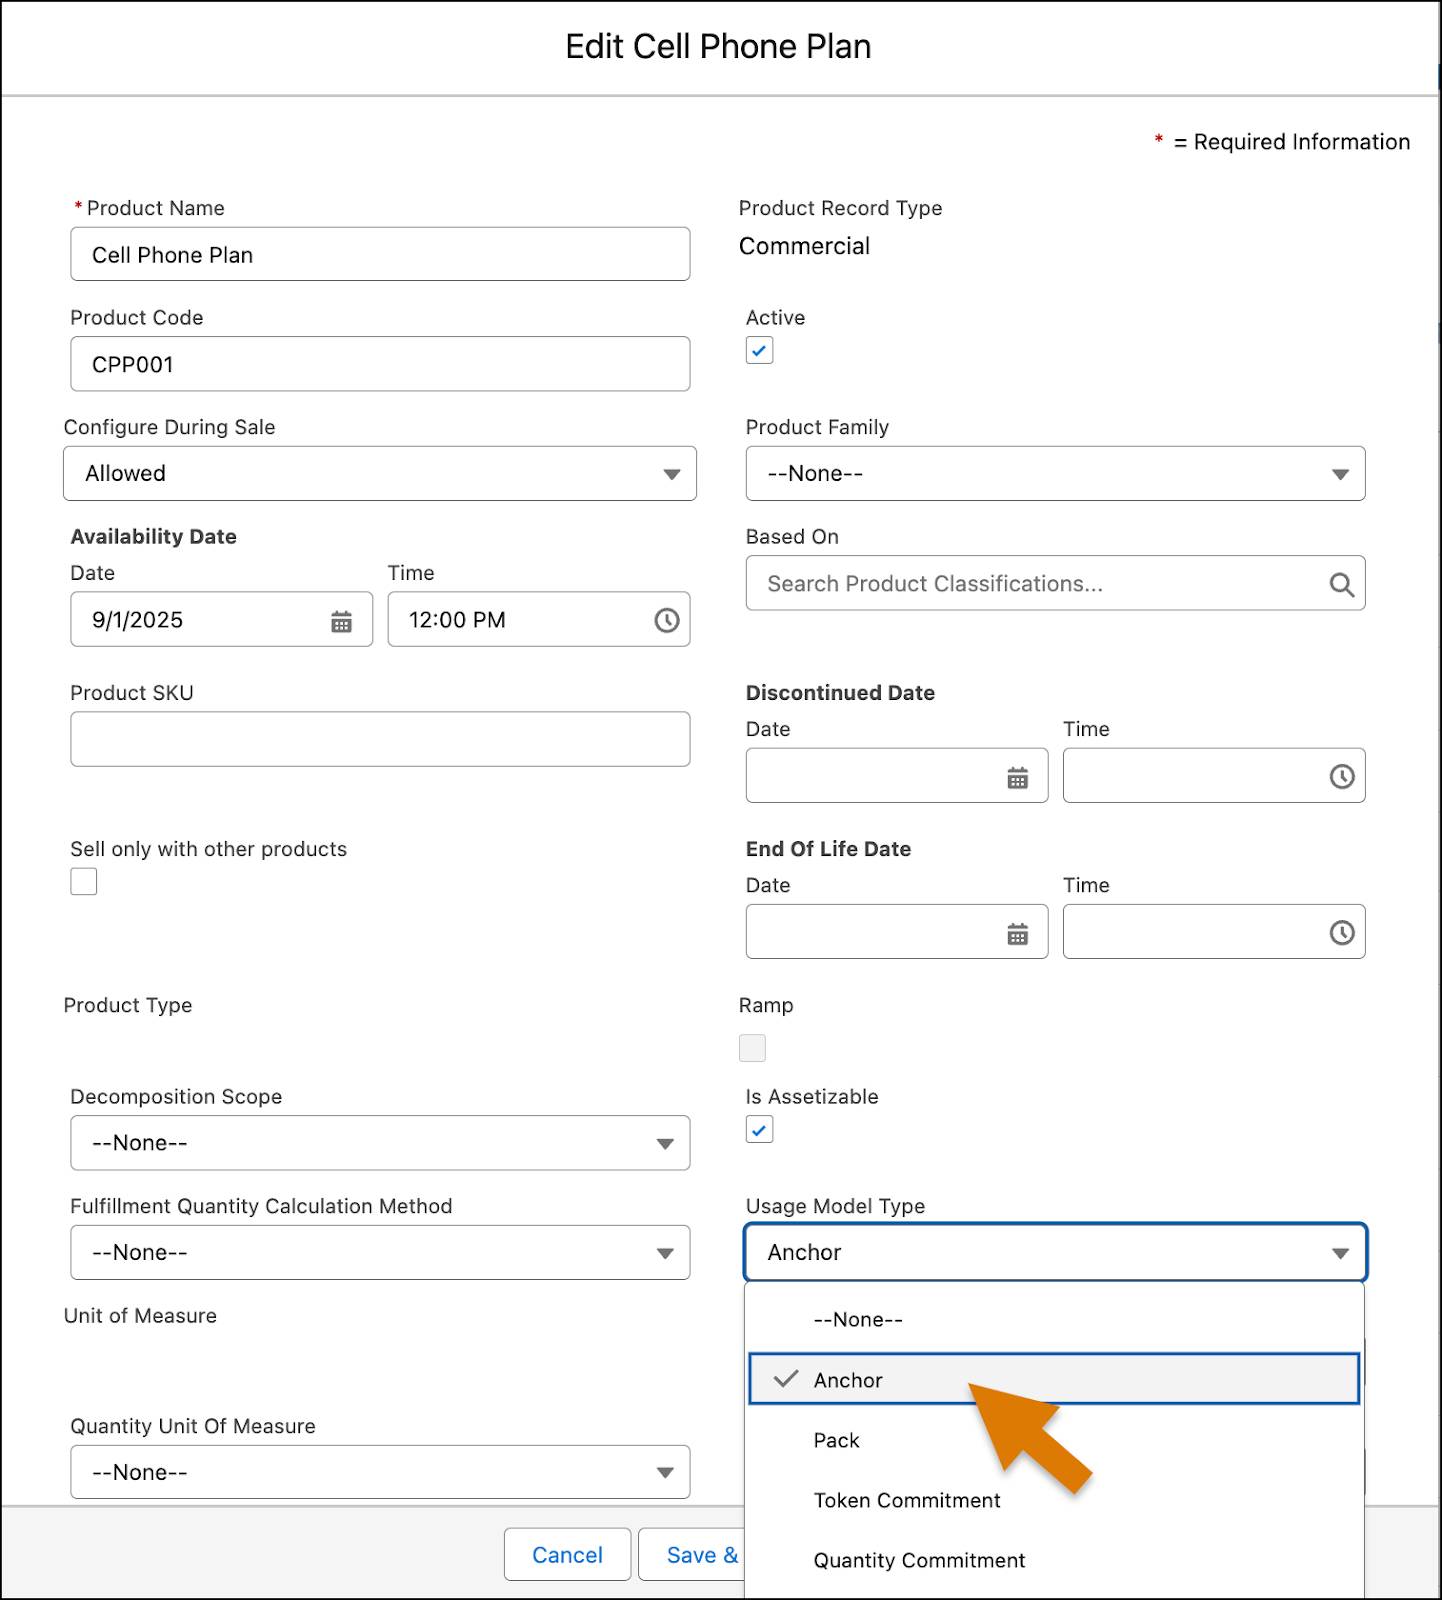This screenshot has height=1600, width=1442.
Task: Click the Product Type label
Action: [x=128, y=1005]
